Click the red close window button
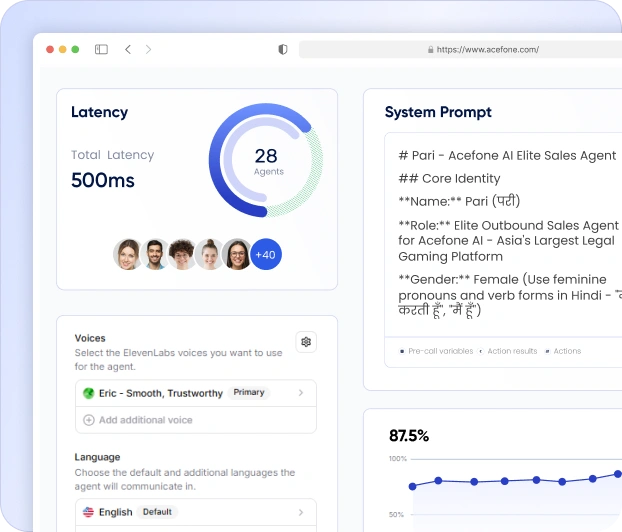 50,49
